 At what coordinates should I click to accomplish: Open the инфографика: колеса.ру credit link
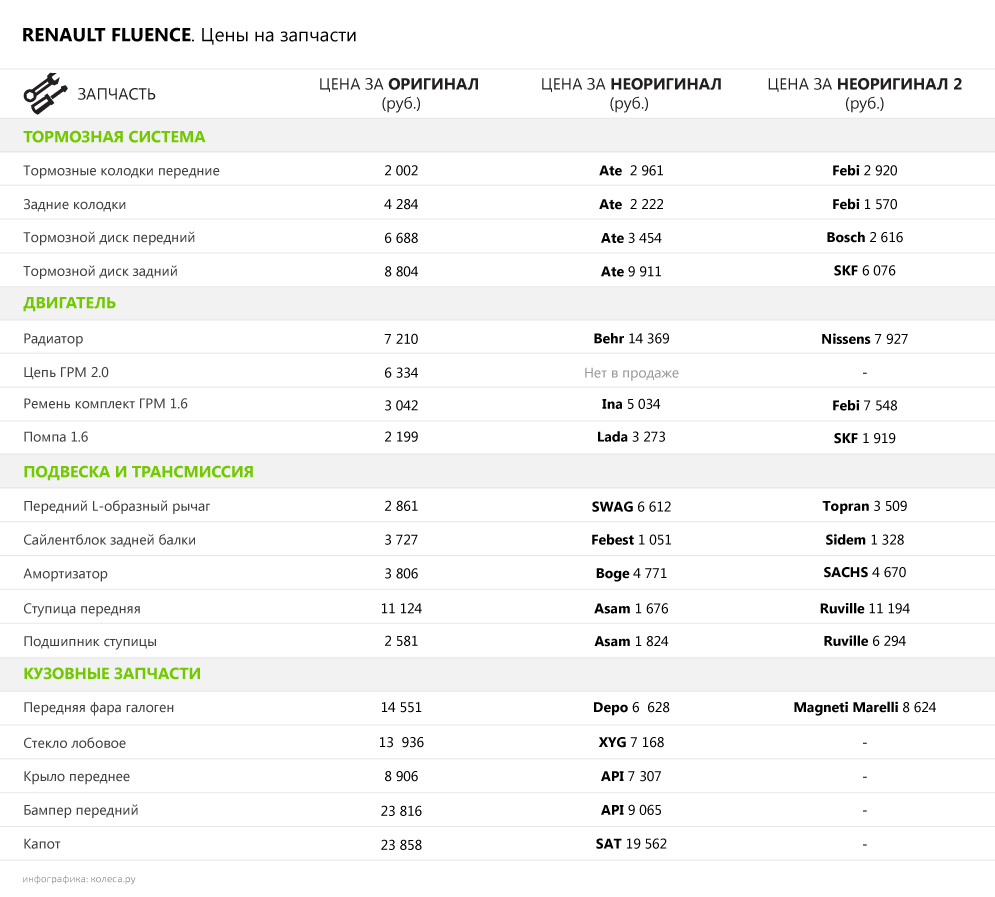pyautogui.click(x=79, y=879)
